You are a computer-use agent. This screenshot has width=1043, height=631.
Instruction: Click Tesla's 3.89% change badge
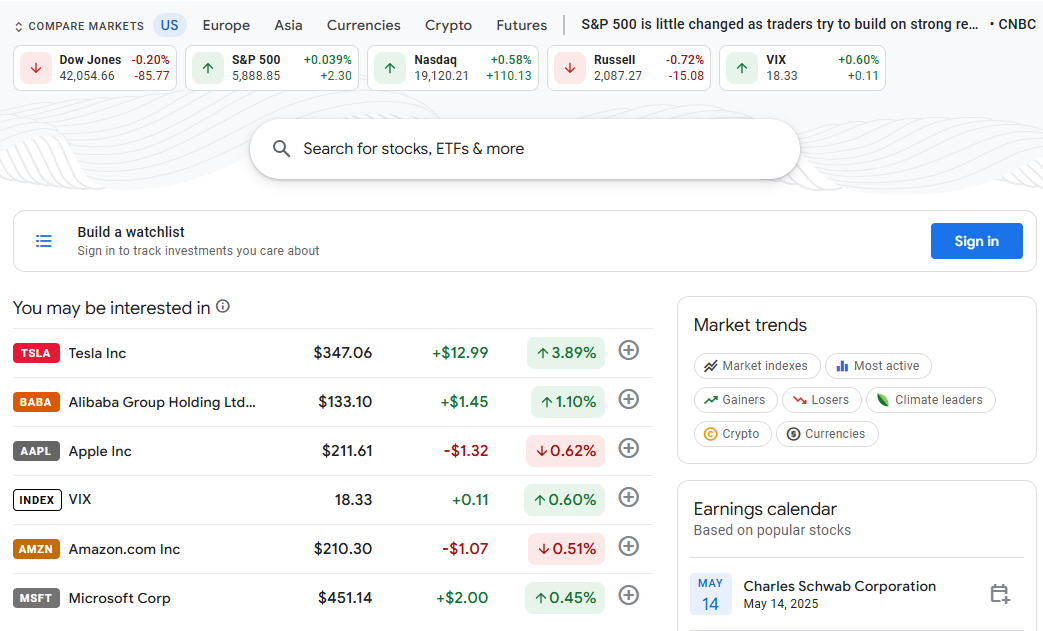(x=566, y=352)
